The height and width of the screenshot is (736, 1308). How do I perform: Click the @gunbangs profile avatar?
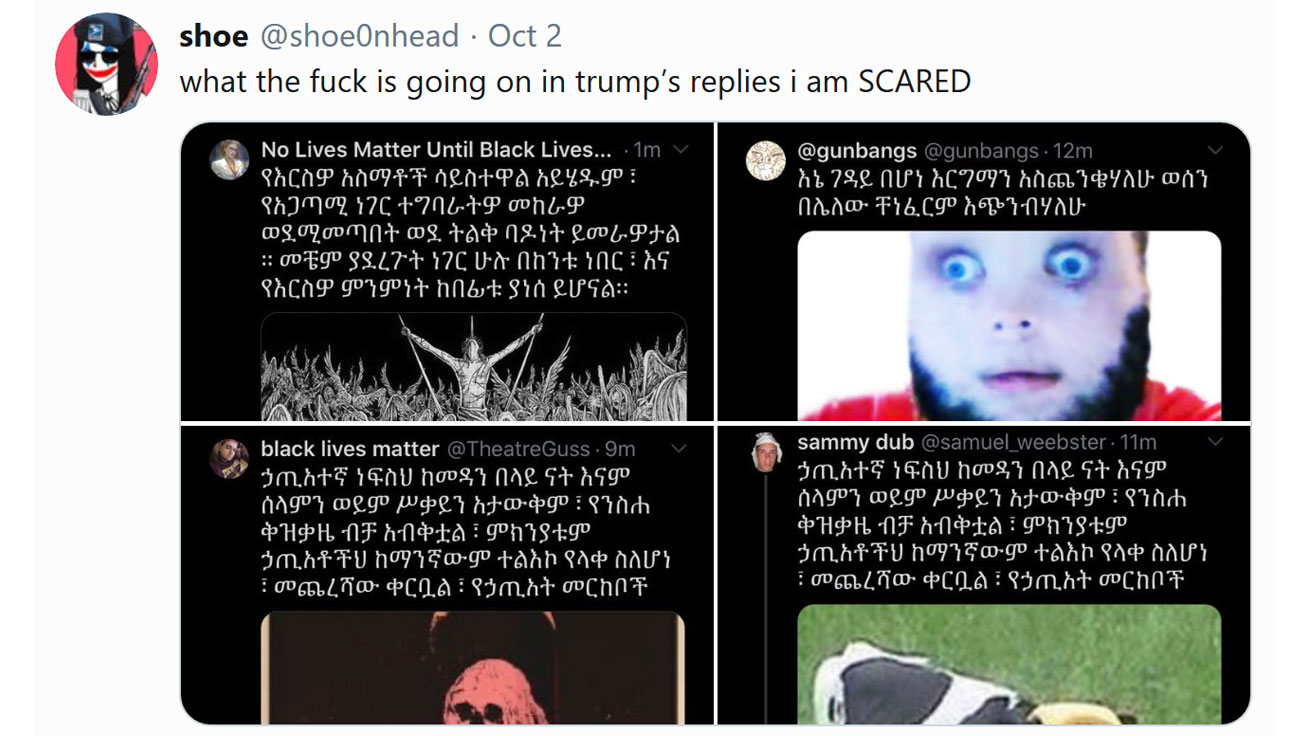pyautogui.click(x=766, y=160)
